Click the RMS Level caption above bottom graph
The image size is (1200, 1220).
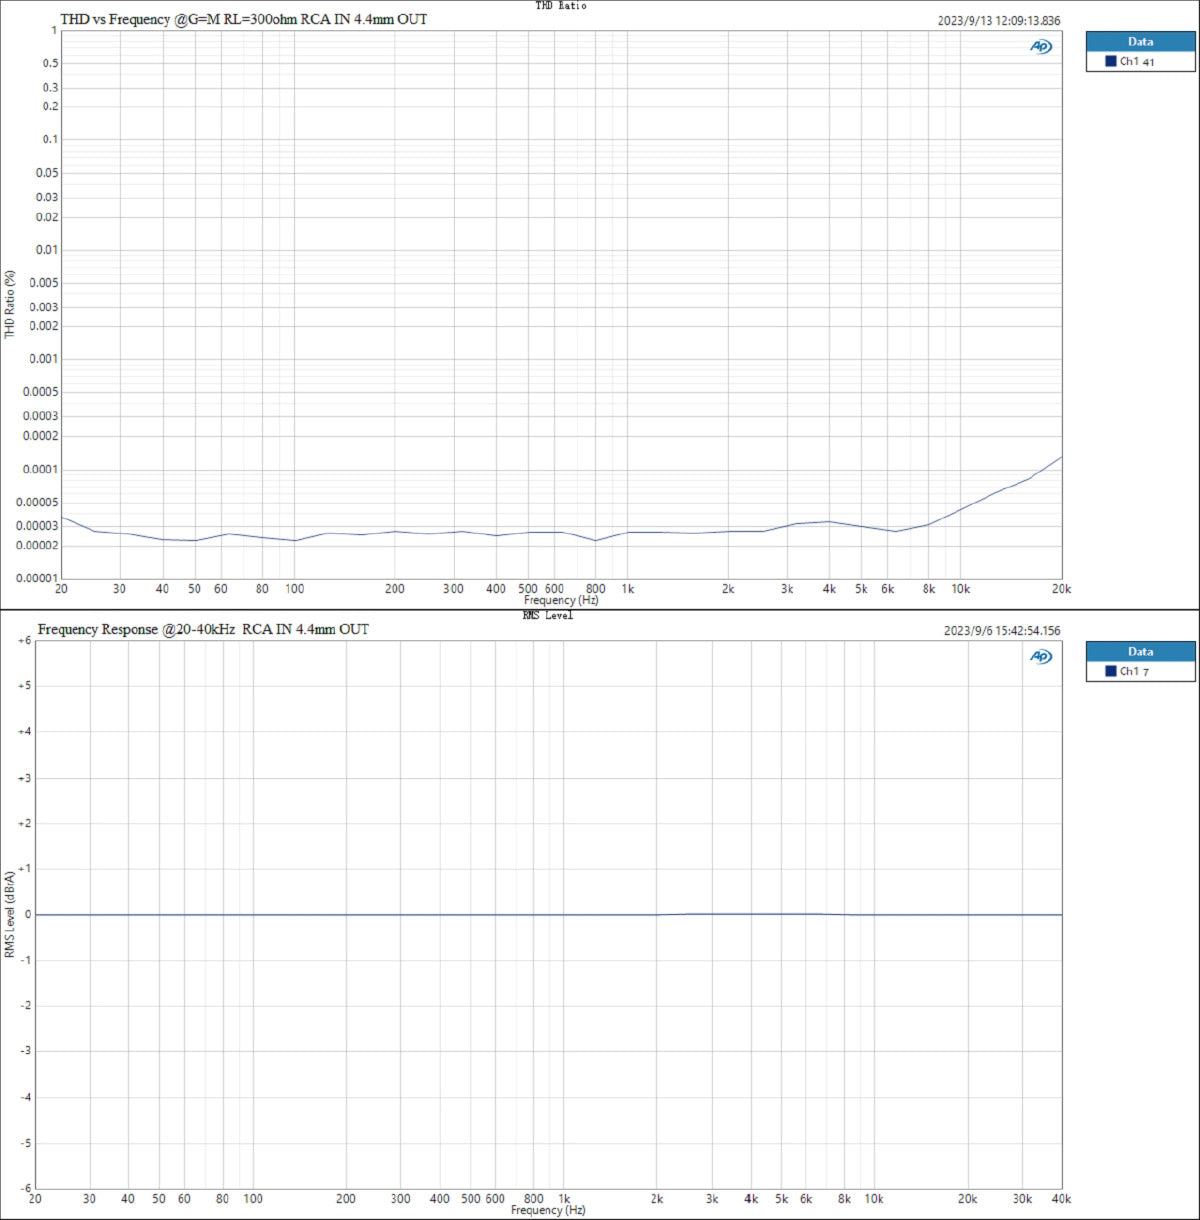[548, 615]
